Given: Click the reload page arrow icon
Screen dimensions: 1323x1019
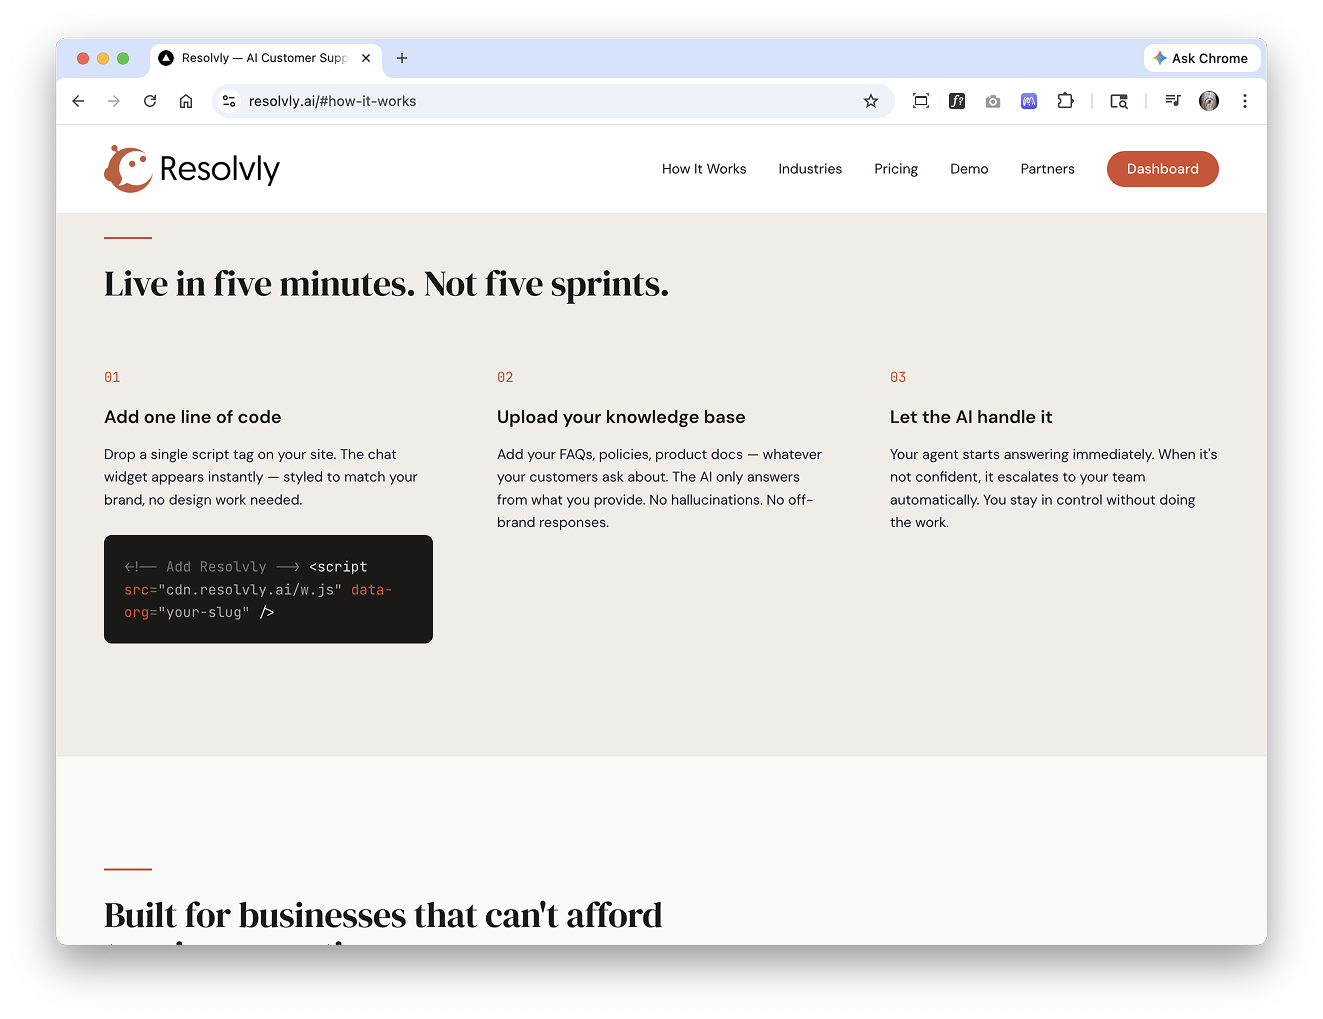Looking at the screenshot, I should [150, 101].
